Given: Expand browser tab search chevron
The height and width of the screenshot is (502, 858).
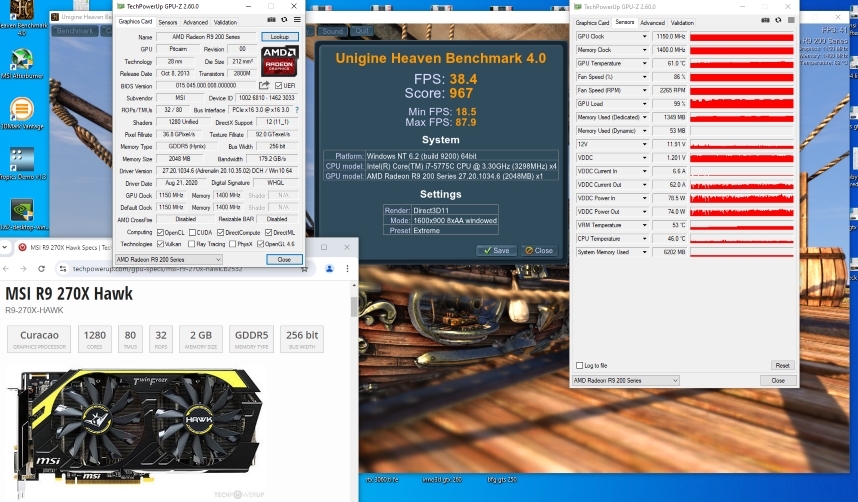Looking at the screenshot, I should (5, 247).
